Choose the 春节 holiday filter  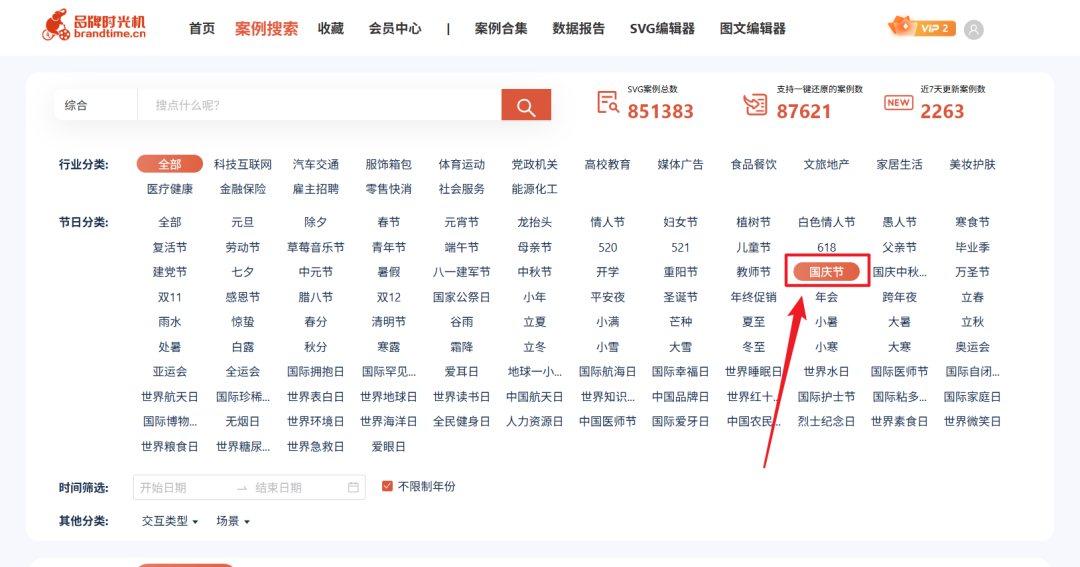[388, 222]
